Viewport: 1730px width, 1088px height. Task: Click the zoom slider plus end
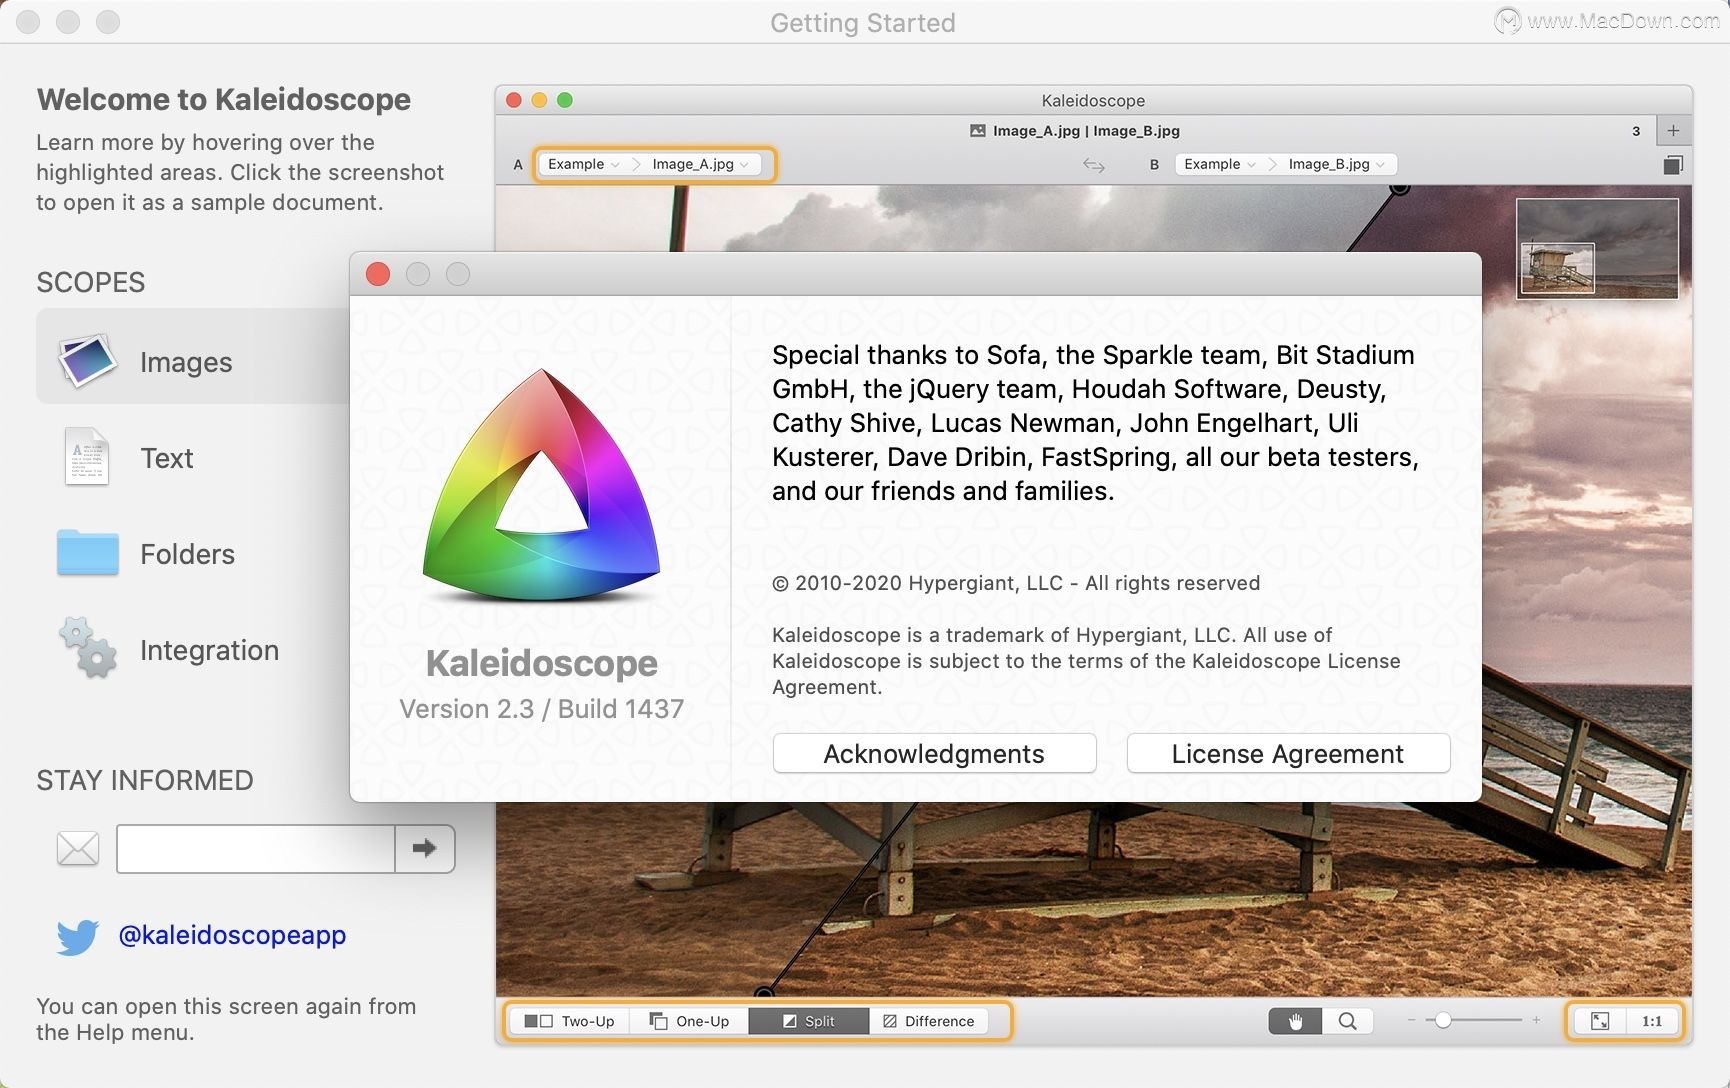point(1536,1020)
